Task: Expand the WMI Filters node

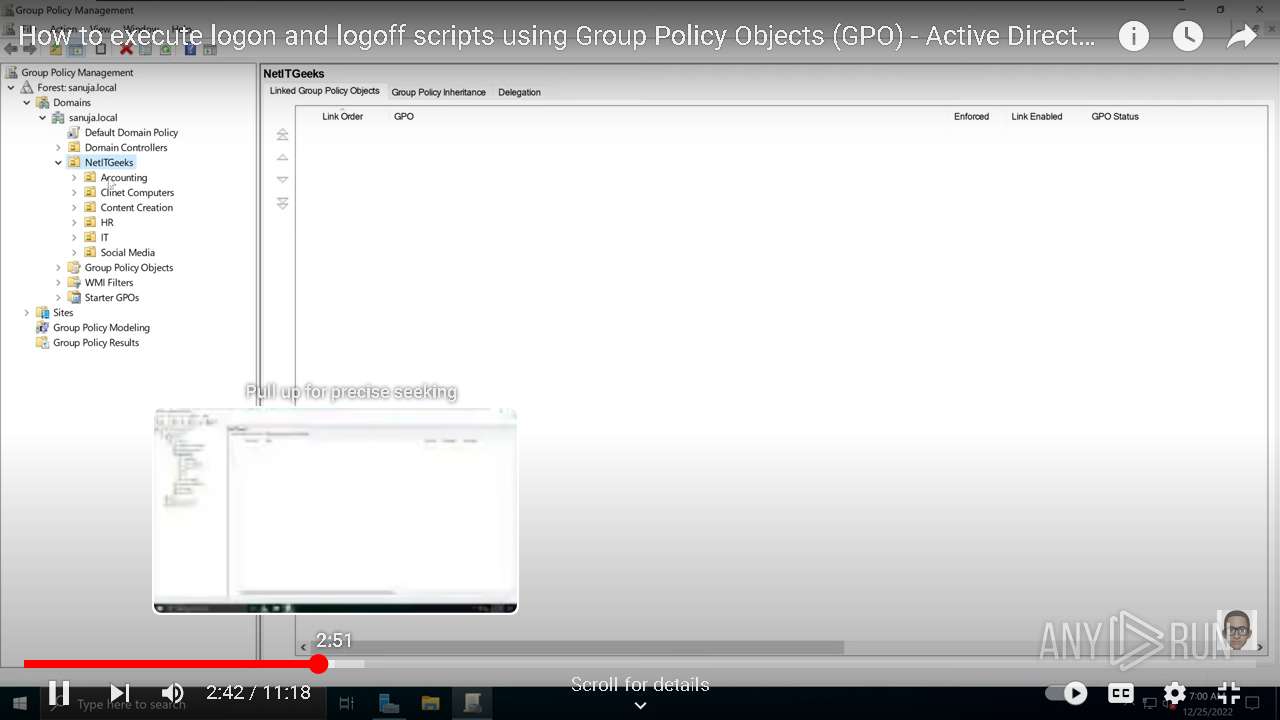Action: click(59, 283)
